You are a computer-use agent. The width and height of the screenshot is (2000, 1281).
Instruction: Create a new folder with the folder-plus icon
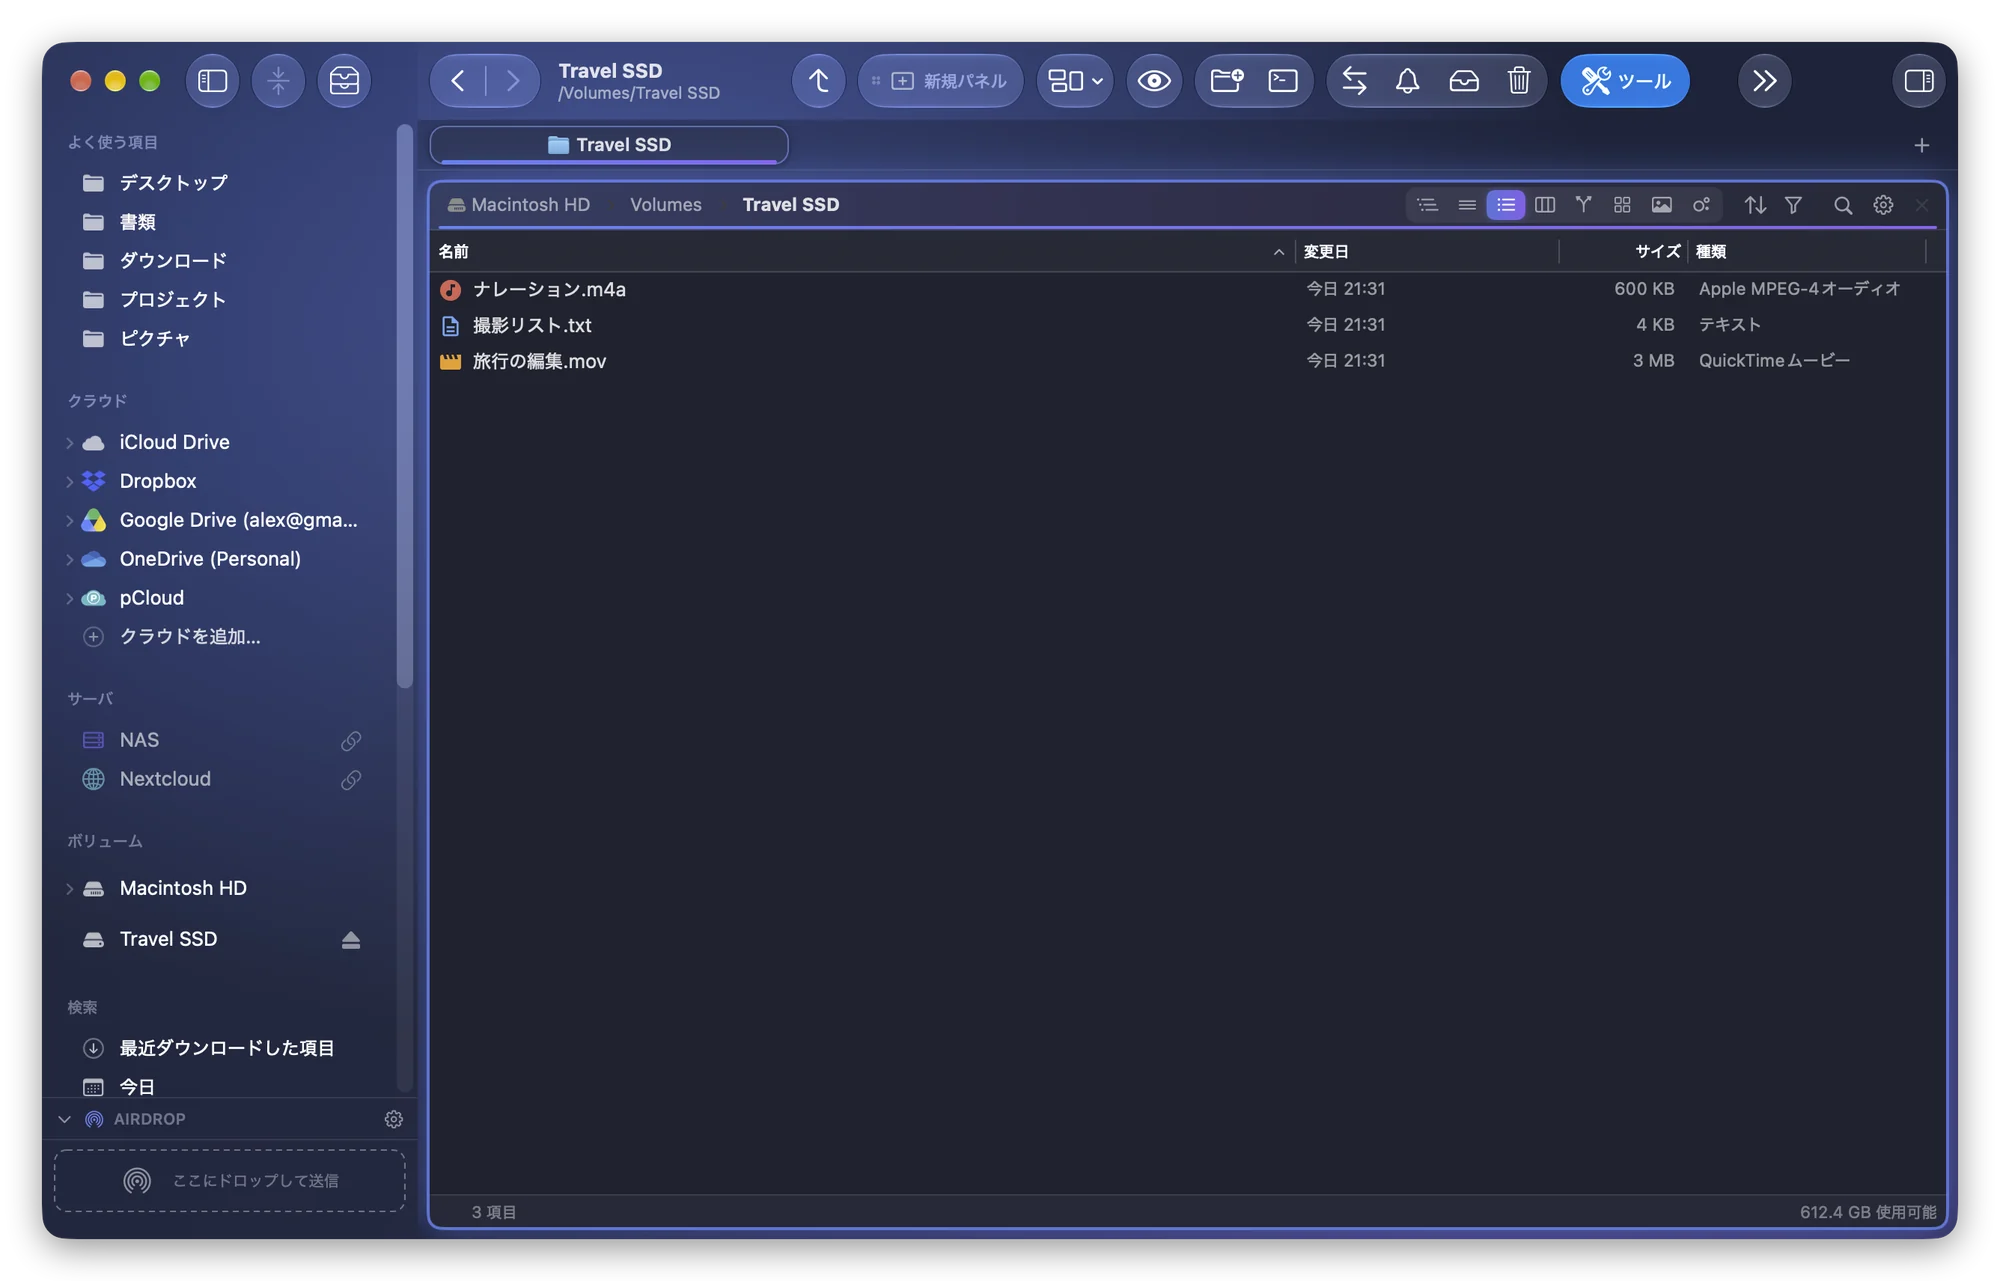click(x=1226, y=81)
